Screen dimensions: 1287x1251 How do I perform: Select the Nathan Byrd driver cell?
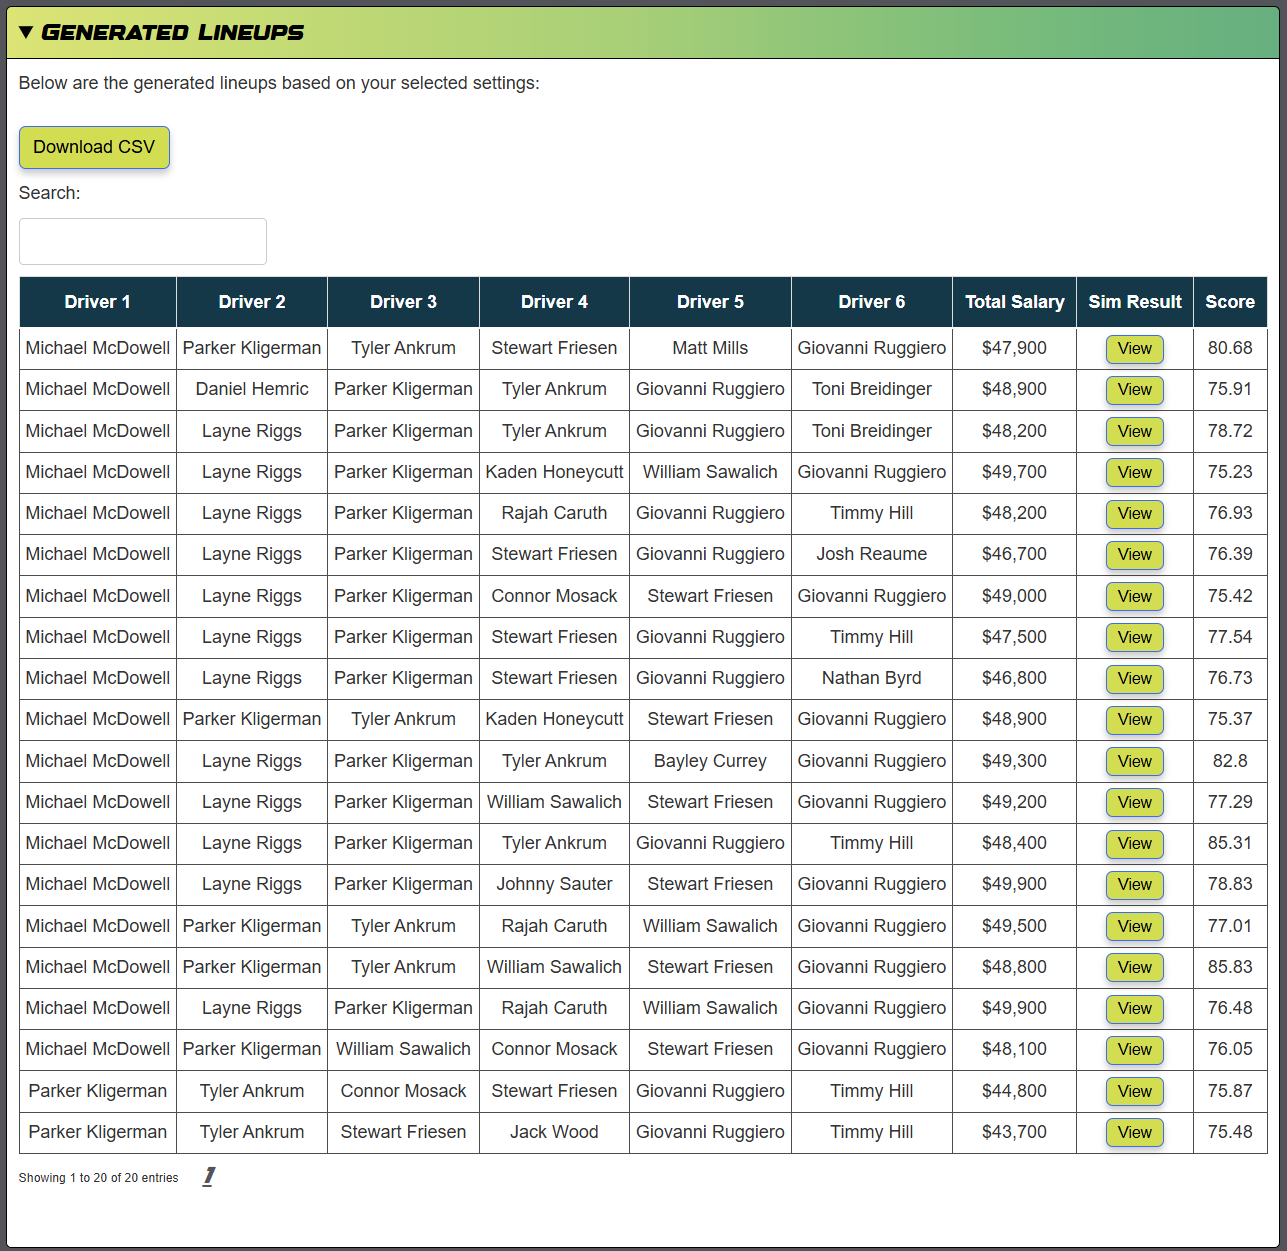[872, 678]
